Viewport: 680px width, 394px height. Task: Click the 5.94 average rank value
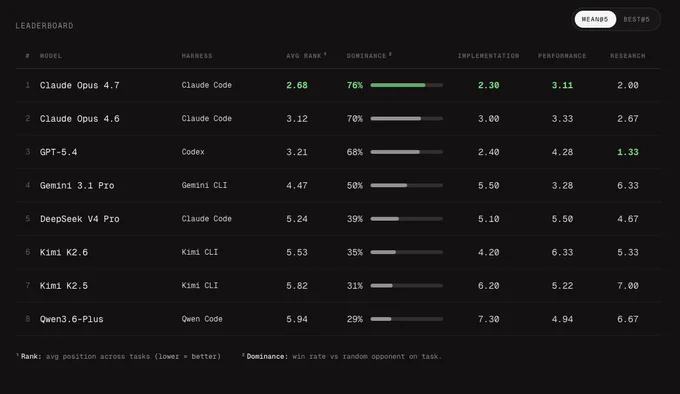297,319
